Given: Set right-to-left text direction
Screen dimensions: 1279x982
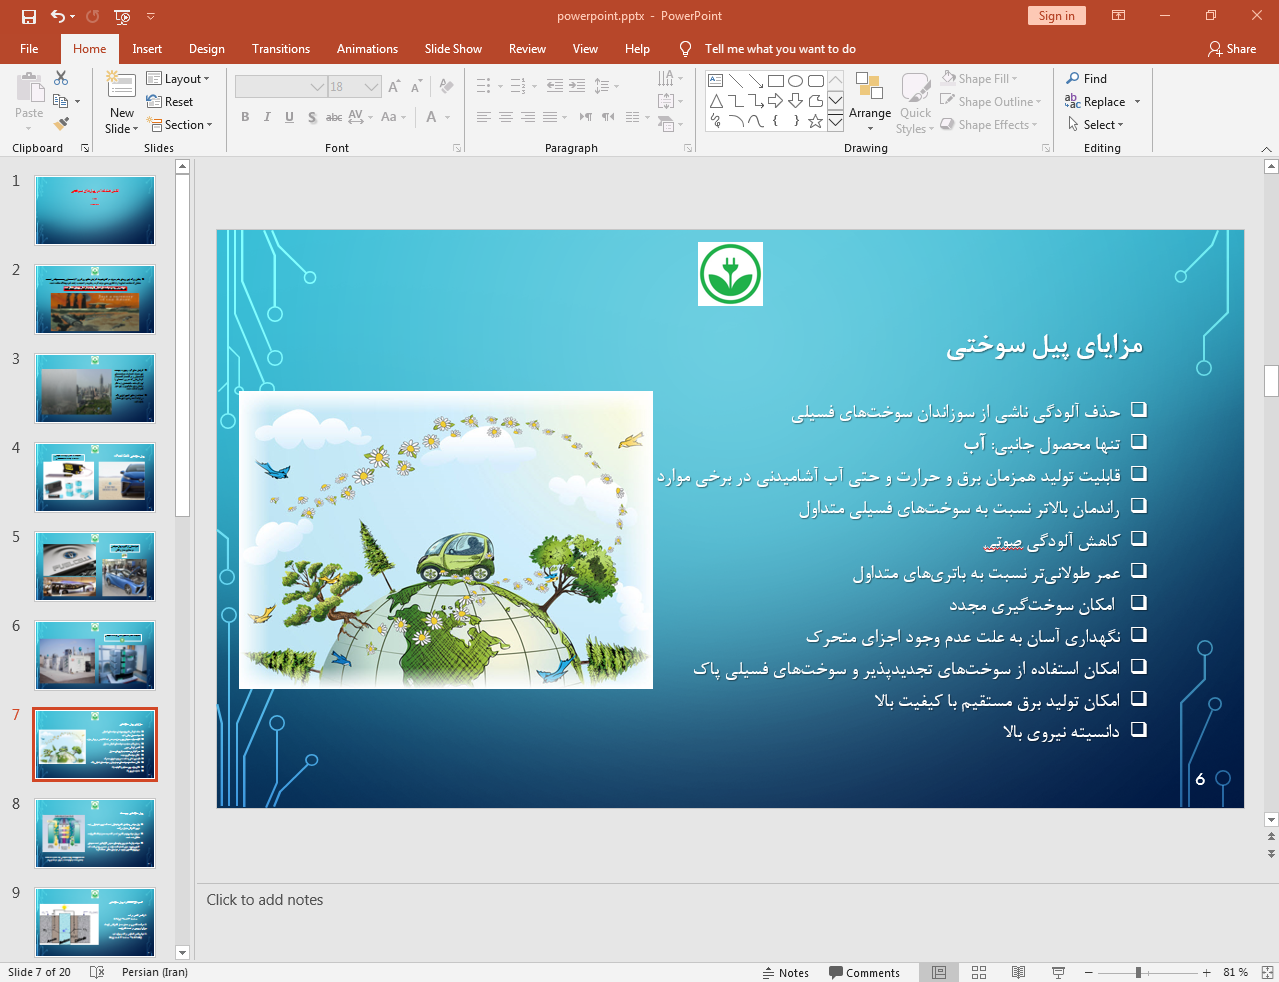Looking at the screenshot, I should [x=608, y=117].
